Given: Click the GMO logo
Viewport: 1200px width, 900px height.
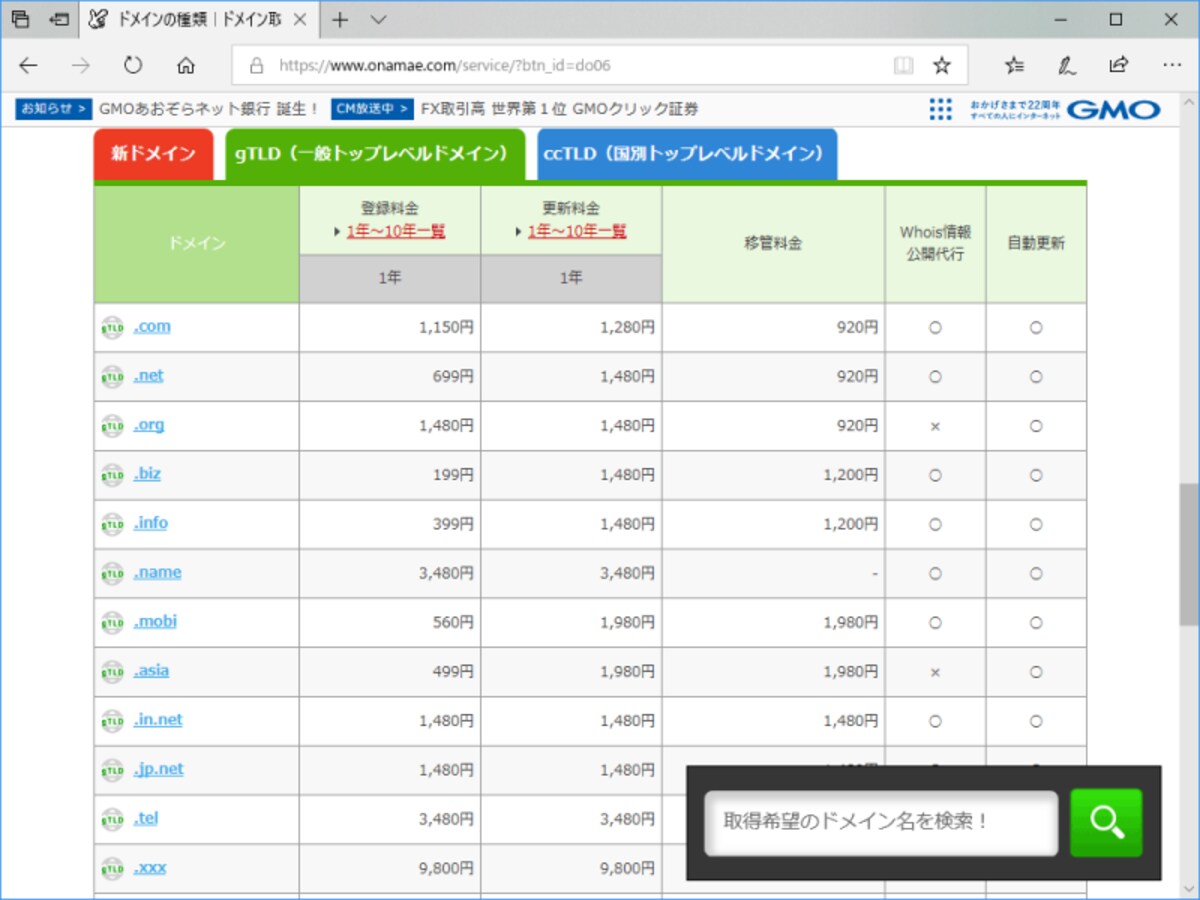Looking at the screenshot, I should tap(1113, 109).
